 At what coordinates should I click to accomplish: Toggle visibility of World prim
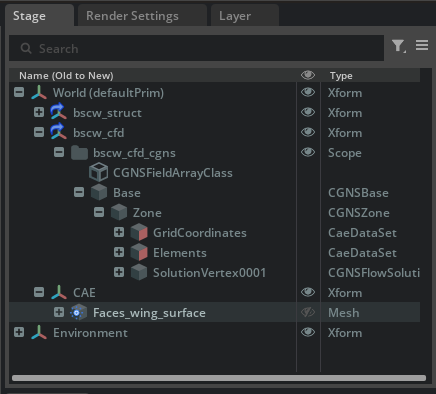coord(308,92)
